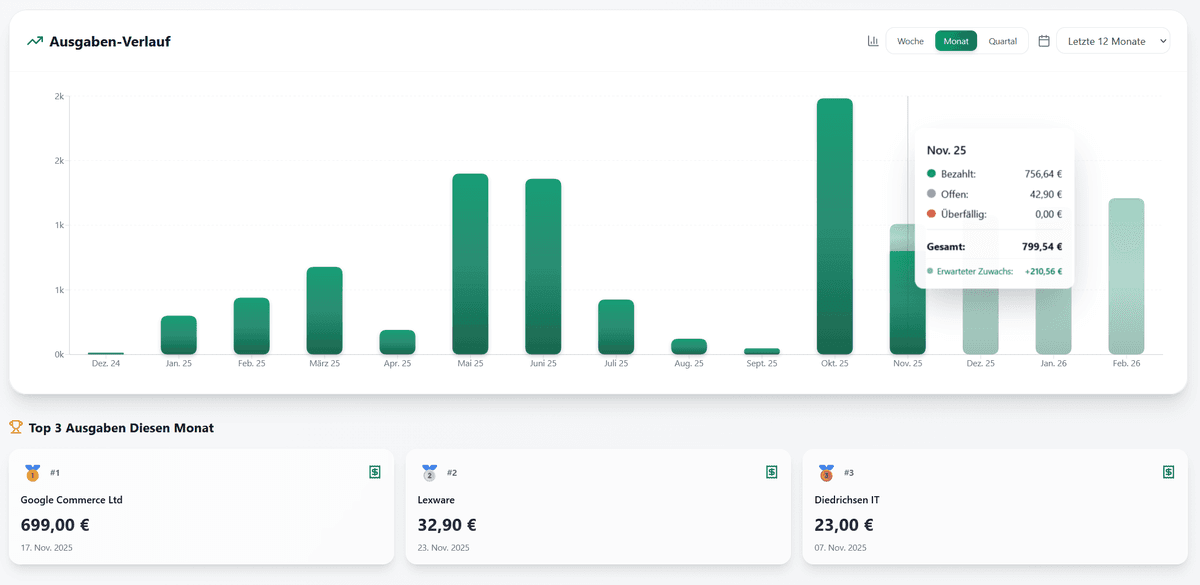Switch to the Woche view
Viewport: 1200px width, 585px height.
click(910, 41)
